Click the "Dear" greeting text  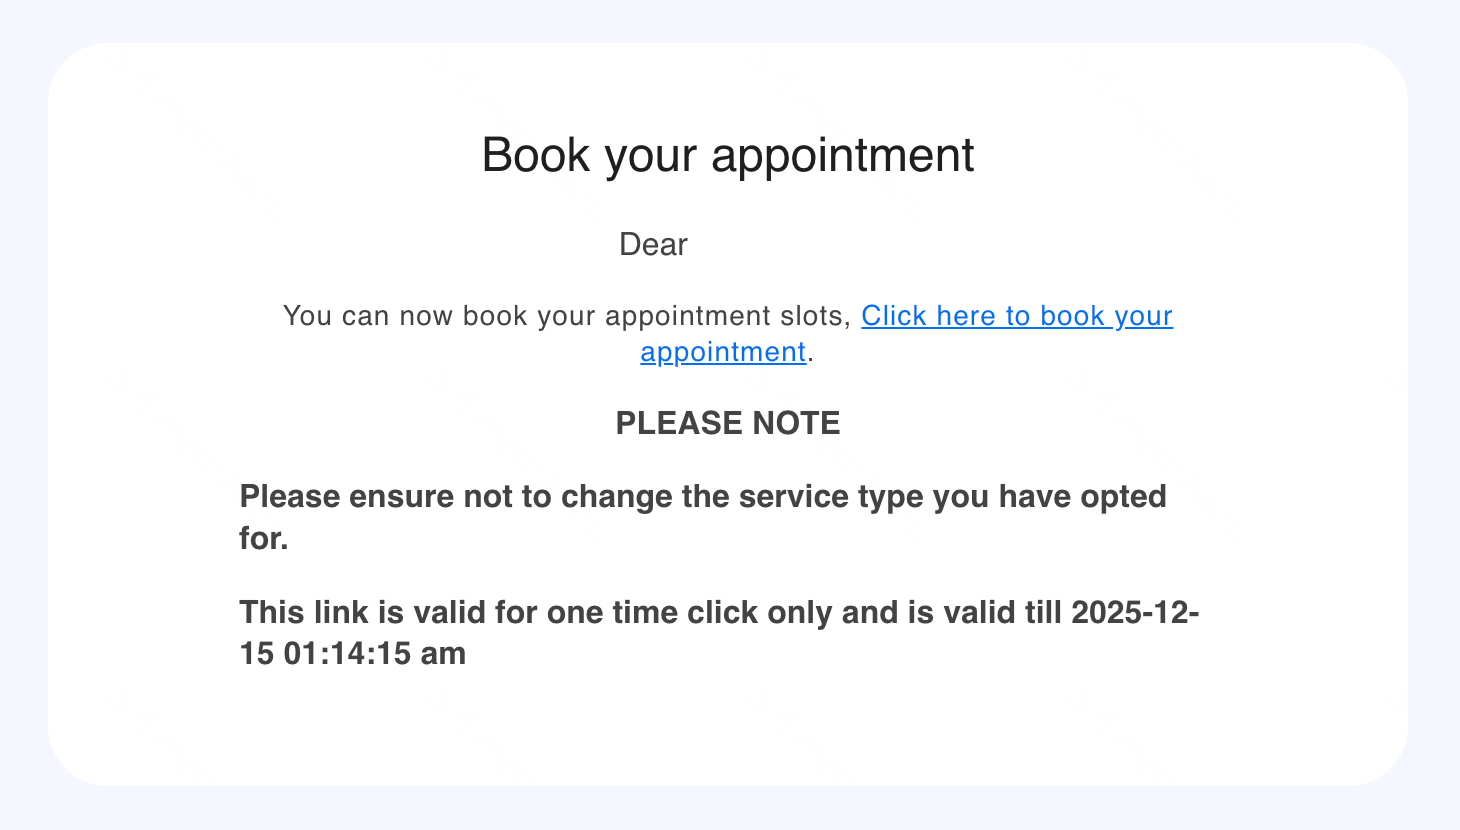point(653,245)
